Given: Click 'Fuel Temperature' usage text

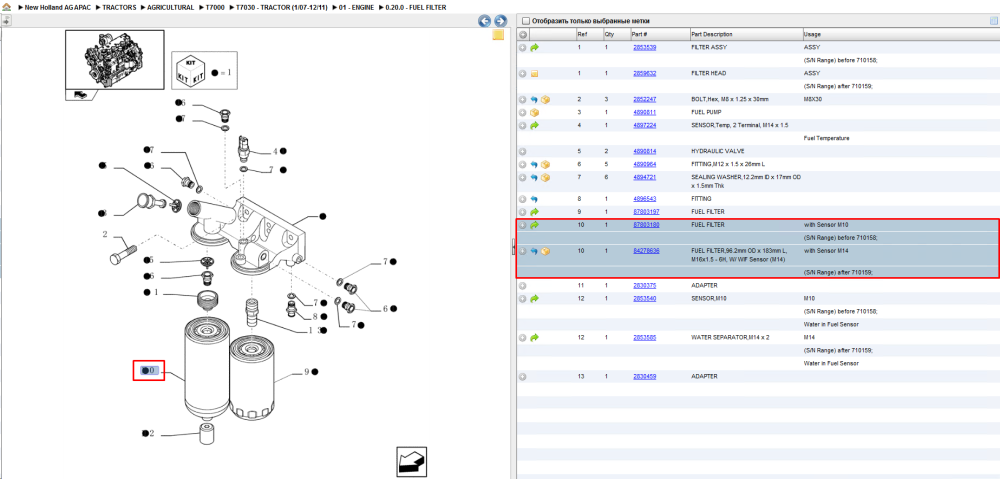Looking at the screenshot, I should tap(827, 138).
